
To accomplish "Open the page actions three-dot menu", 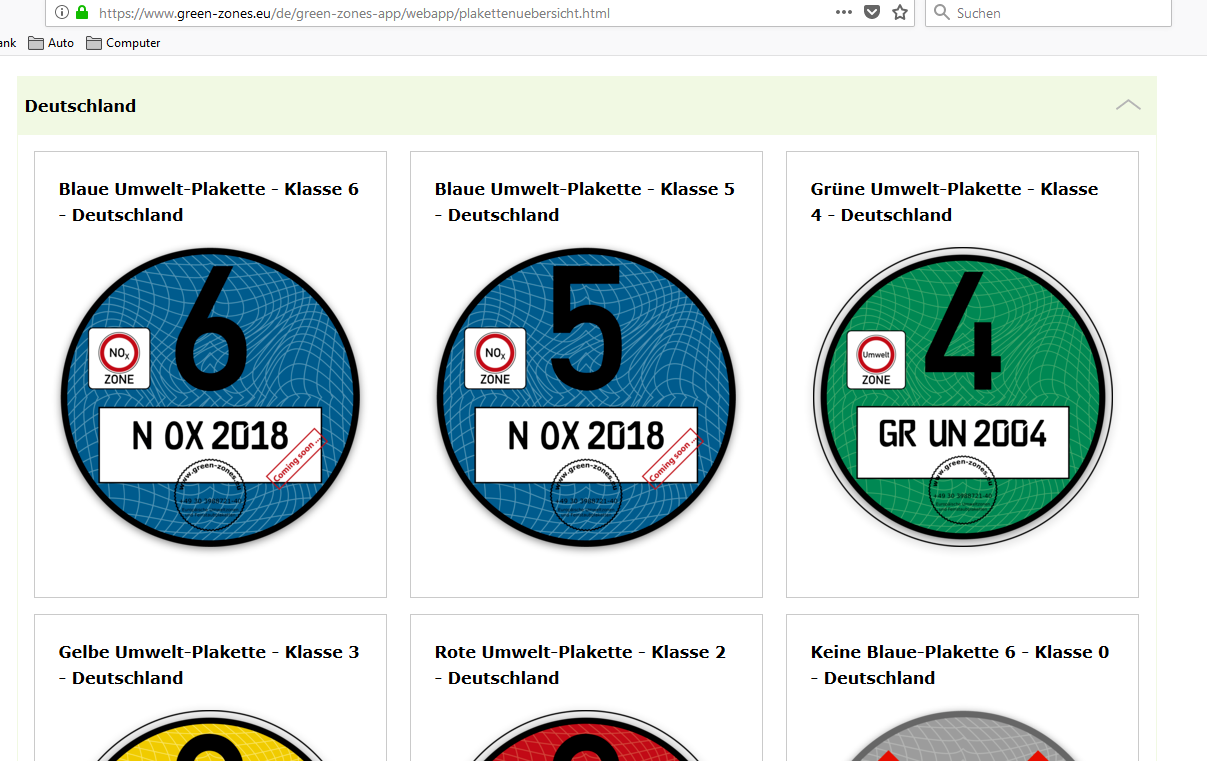I will pyautogui.click(x=843, y=13).
